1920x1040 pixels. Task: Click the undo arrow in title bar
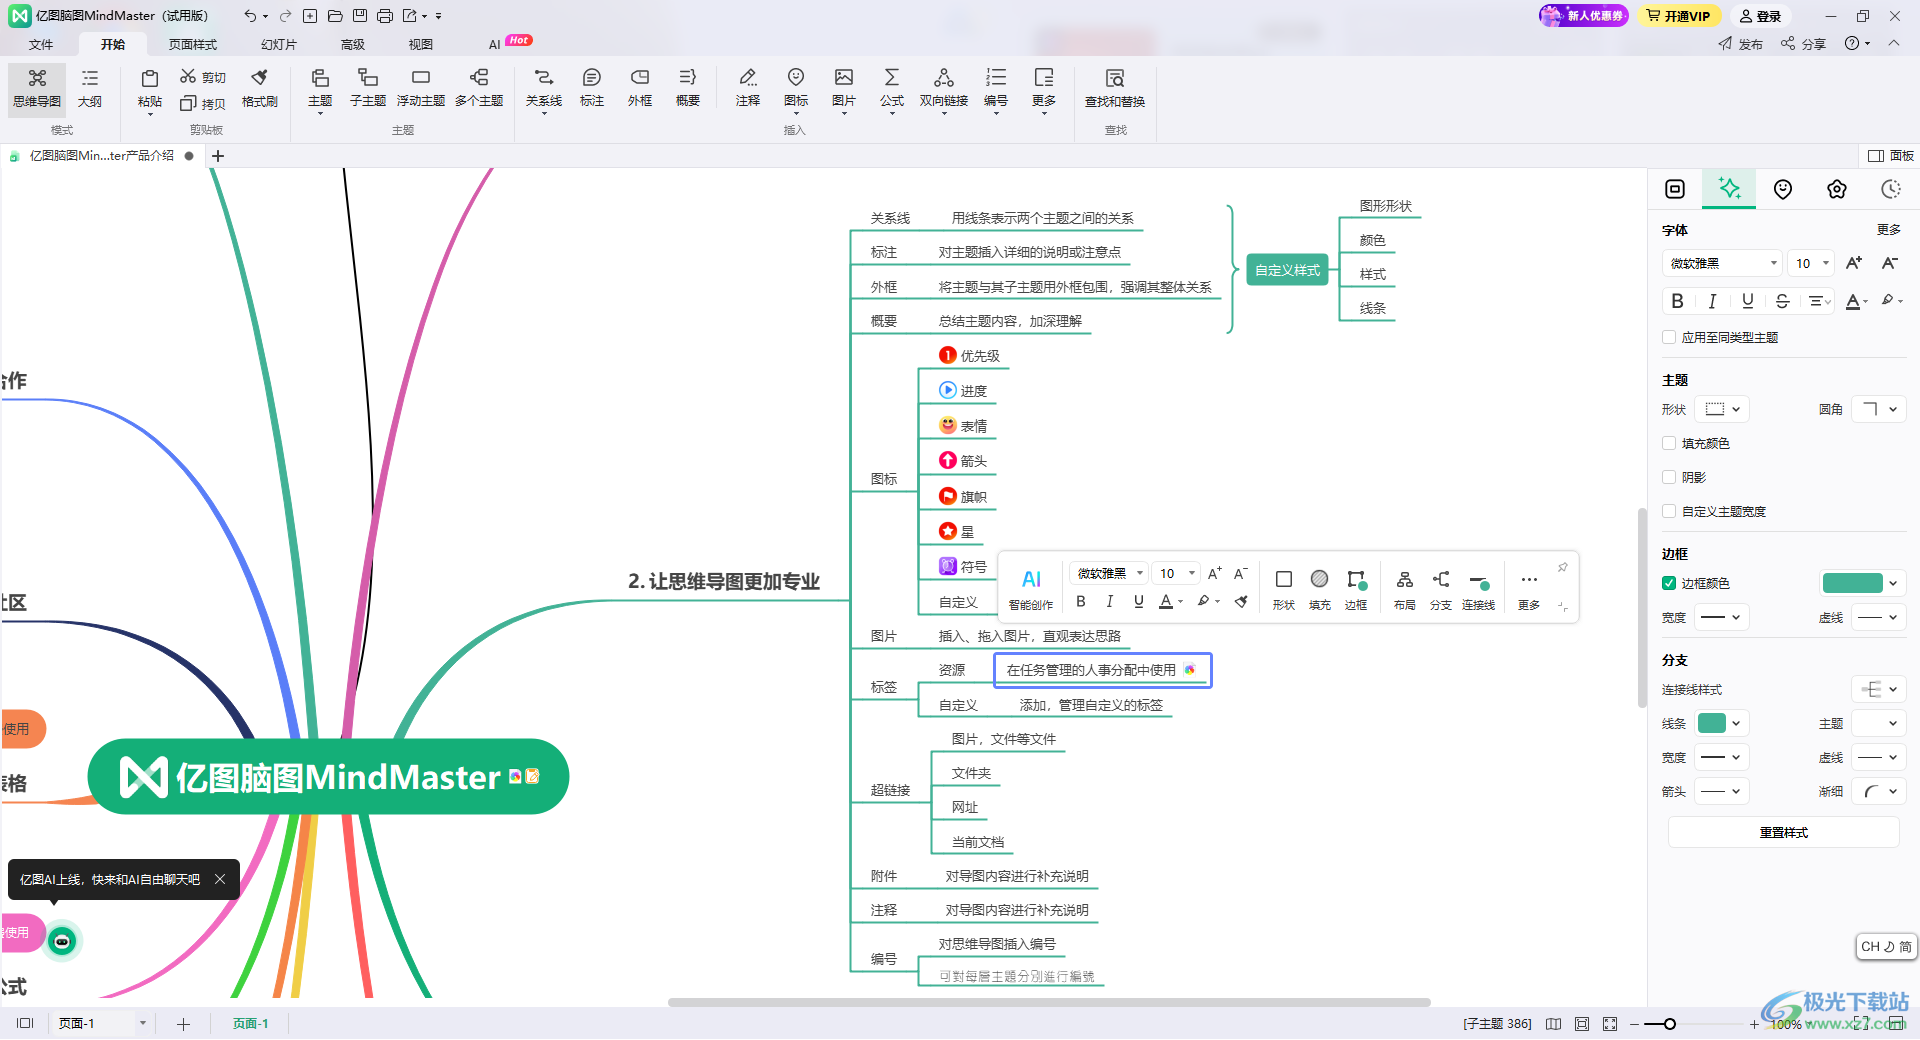pyautogui.click(x=250, y=16)
